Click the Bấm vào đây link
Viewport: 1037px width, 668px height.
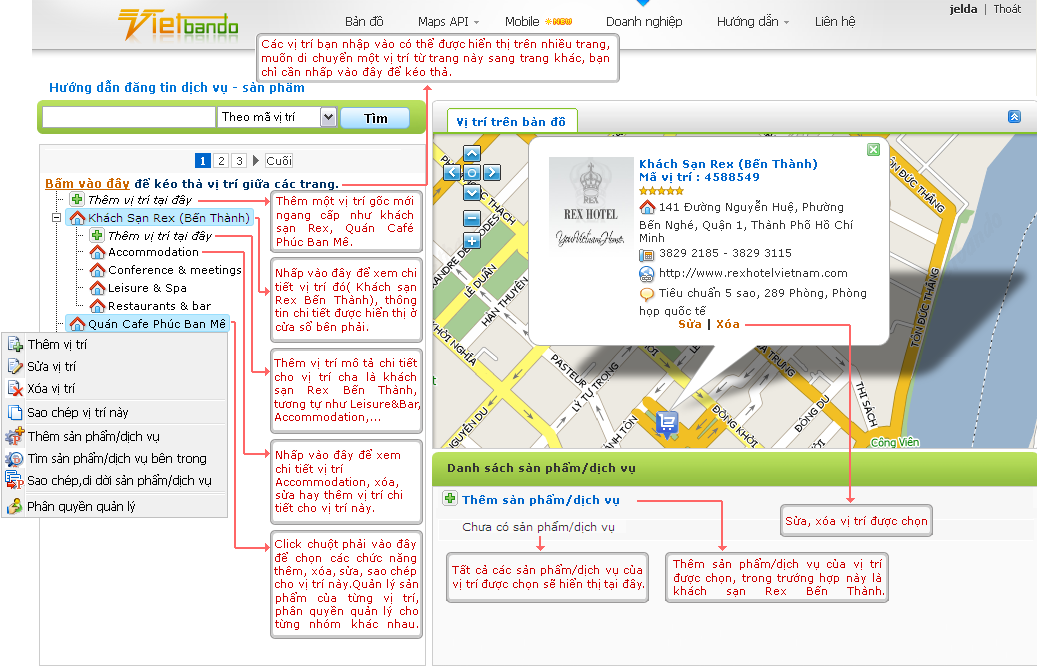[87, 184]
